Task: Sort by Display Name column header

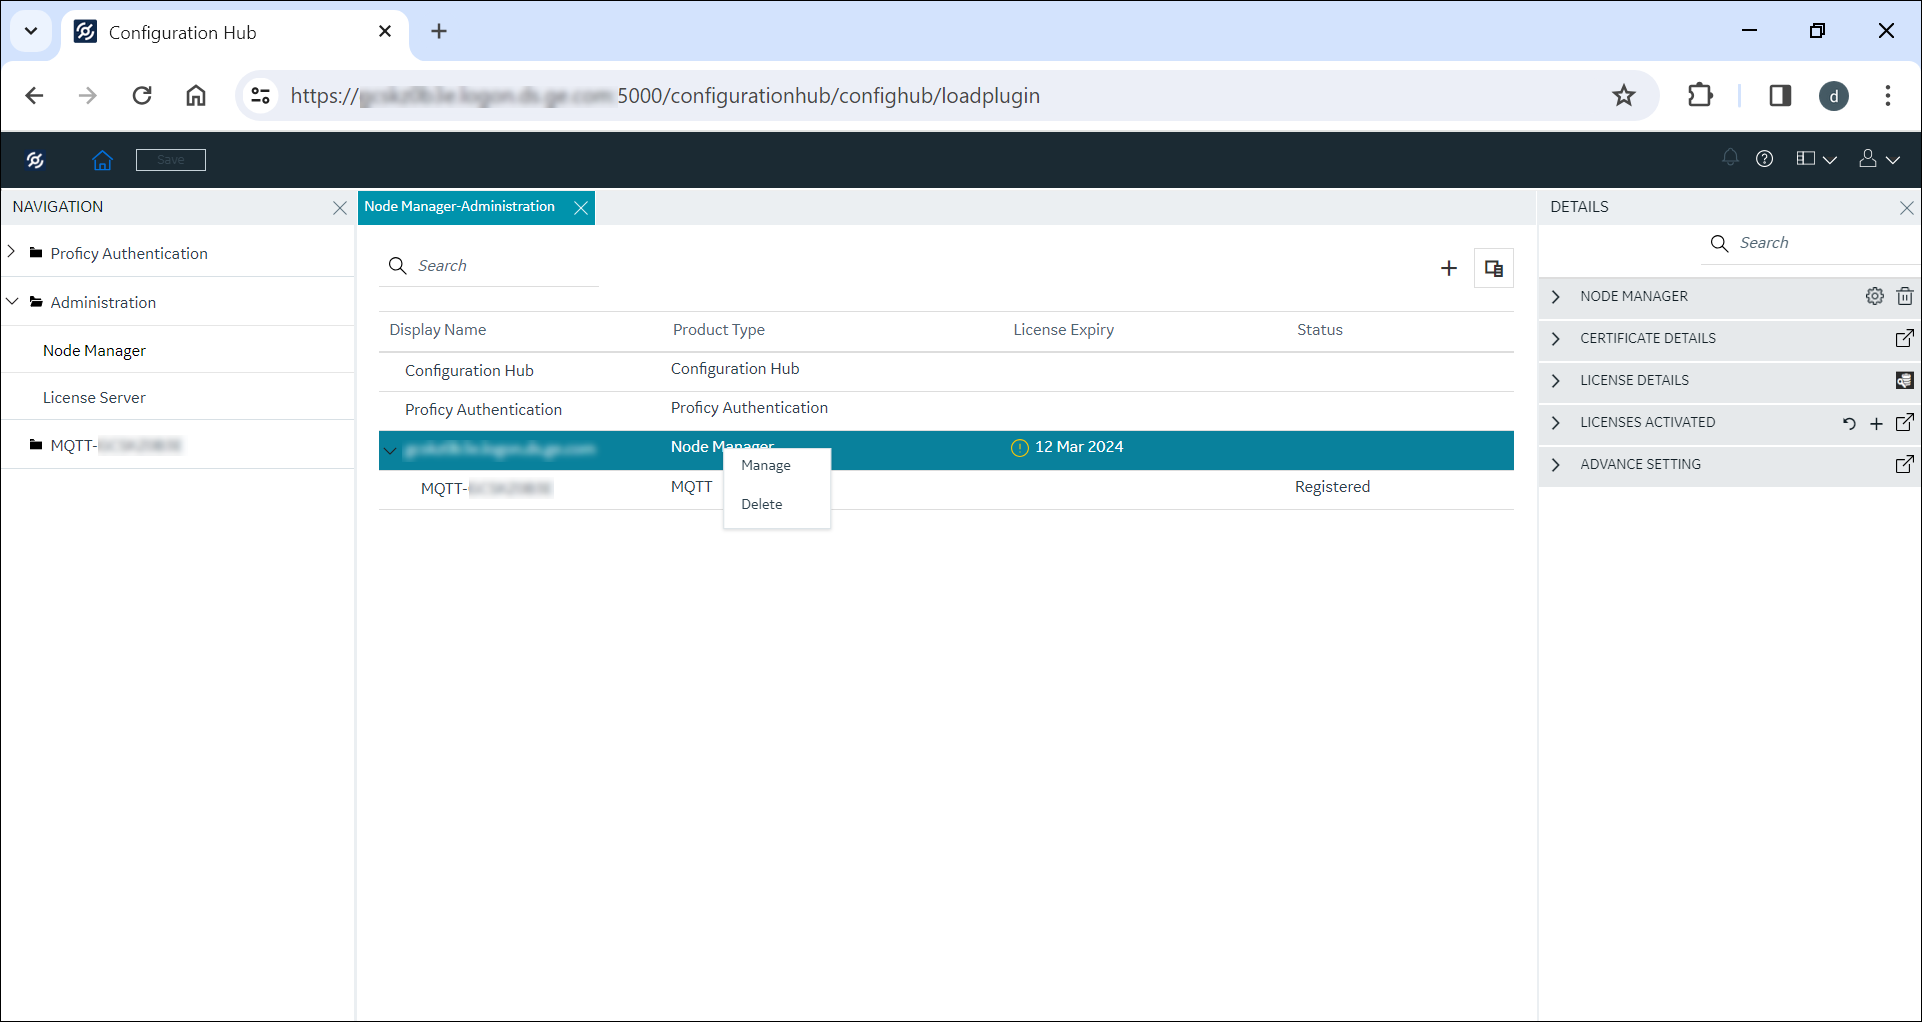Action: click(438, 330)
